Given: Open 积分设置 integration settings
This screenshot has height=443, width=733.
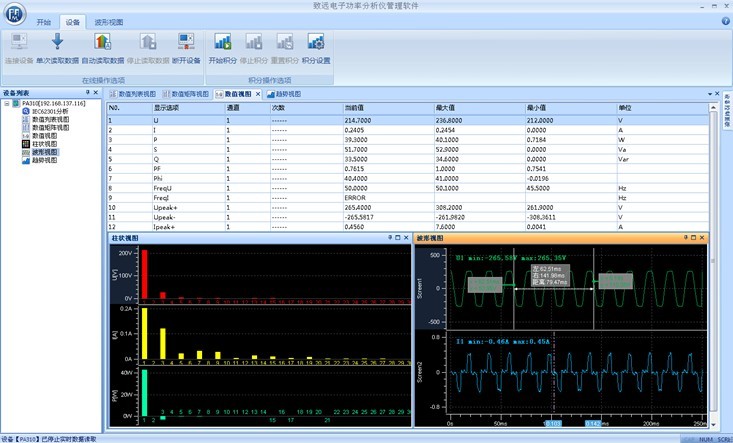Looking at the screenshot, I should click(x=316, y=41).
